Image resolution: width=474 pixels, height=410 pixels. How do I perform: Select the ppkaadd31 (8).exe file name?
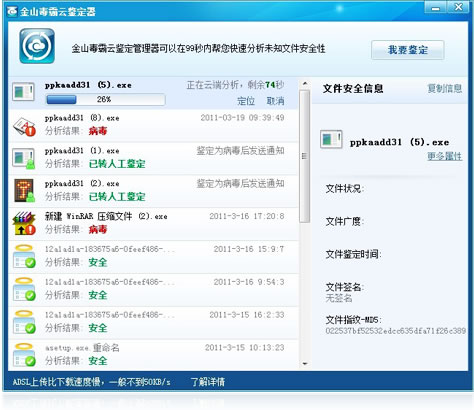pyautogui.click(x=82, y=118)
